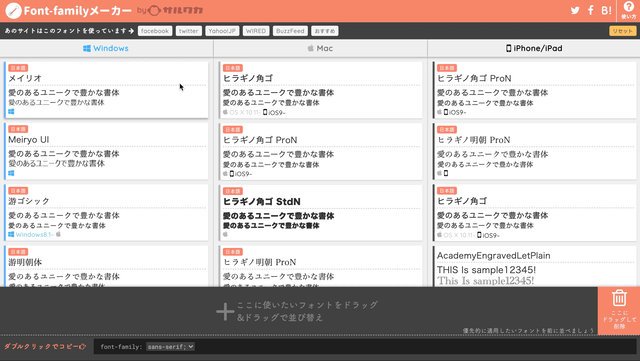Click the plus icon in drop area
This screenshot has width=640, height=361.
pyautogui.click(x=225, y=312)
